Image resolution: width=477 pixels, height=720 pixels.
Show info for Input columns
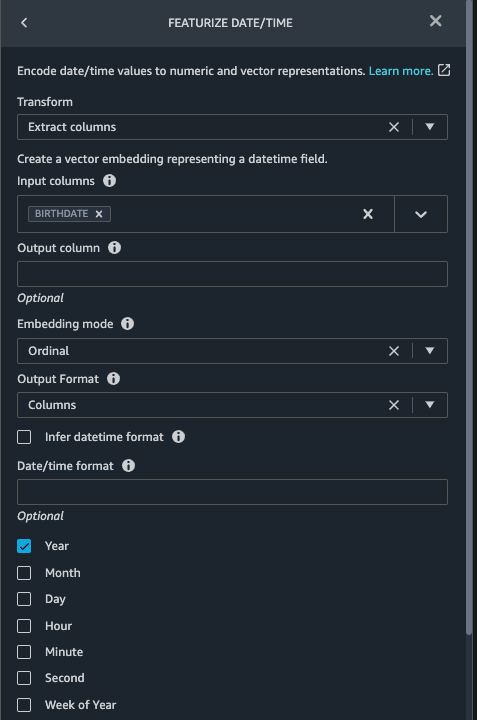pyautogui.click(x=109, y=181)
